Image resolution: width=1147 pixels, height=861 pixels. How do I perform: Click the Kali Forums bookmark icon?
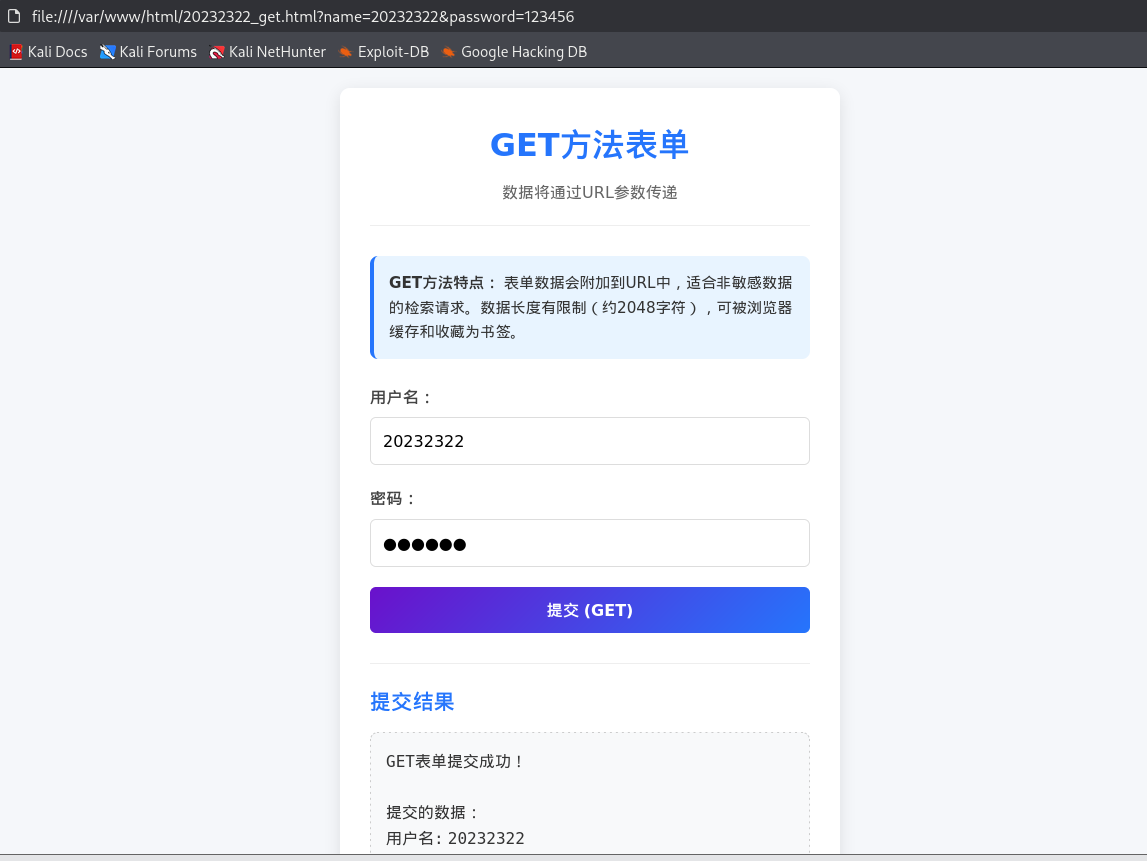(x=106, y=51)
